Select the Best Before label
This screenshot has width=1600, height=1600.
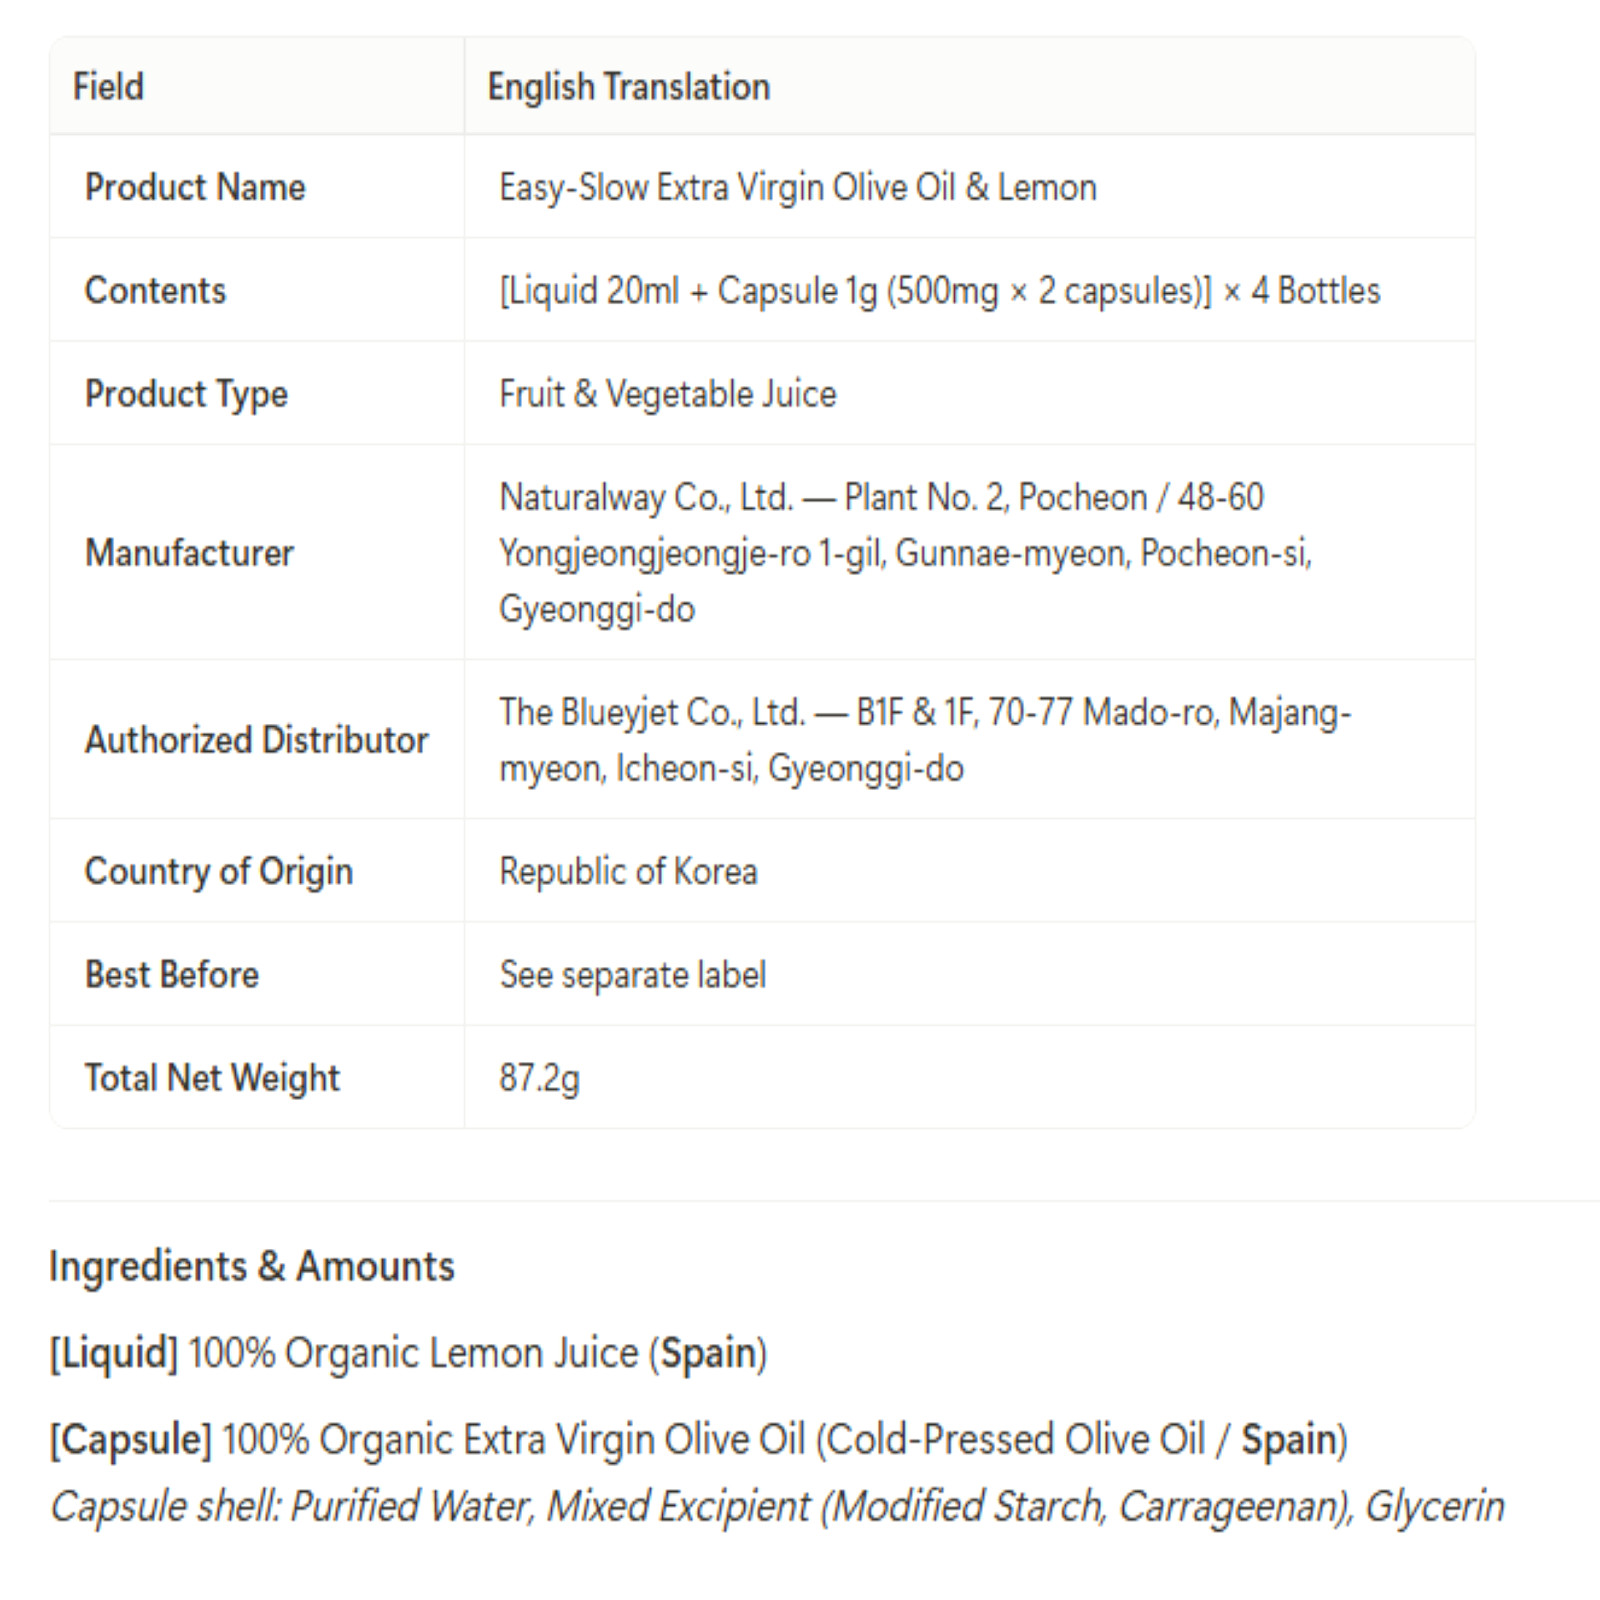click(172, 974)
